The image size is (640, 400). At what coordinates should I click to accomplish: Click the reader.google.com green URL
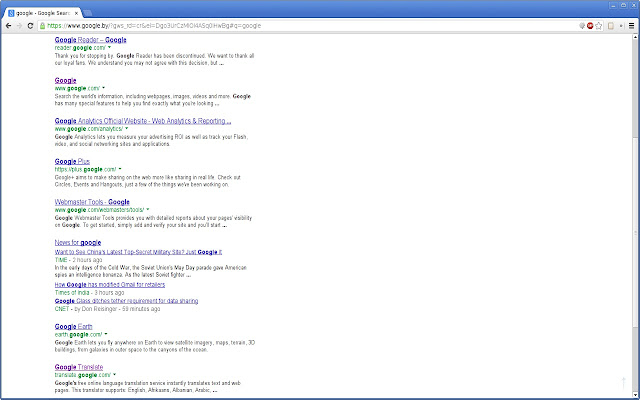tap(80, 48)
